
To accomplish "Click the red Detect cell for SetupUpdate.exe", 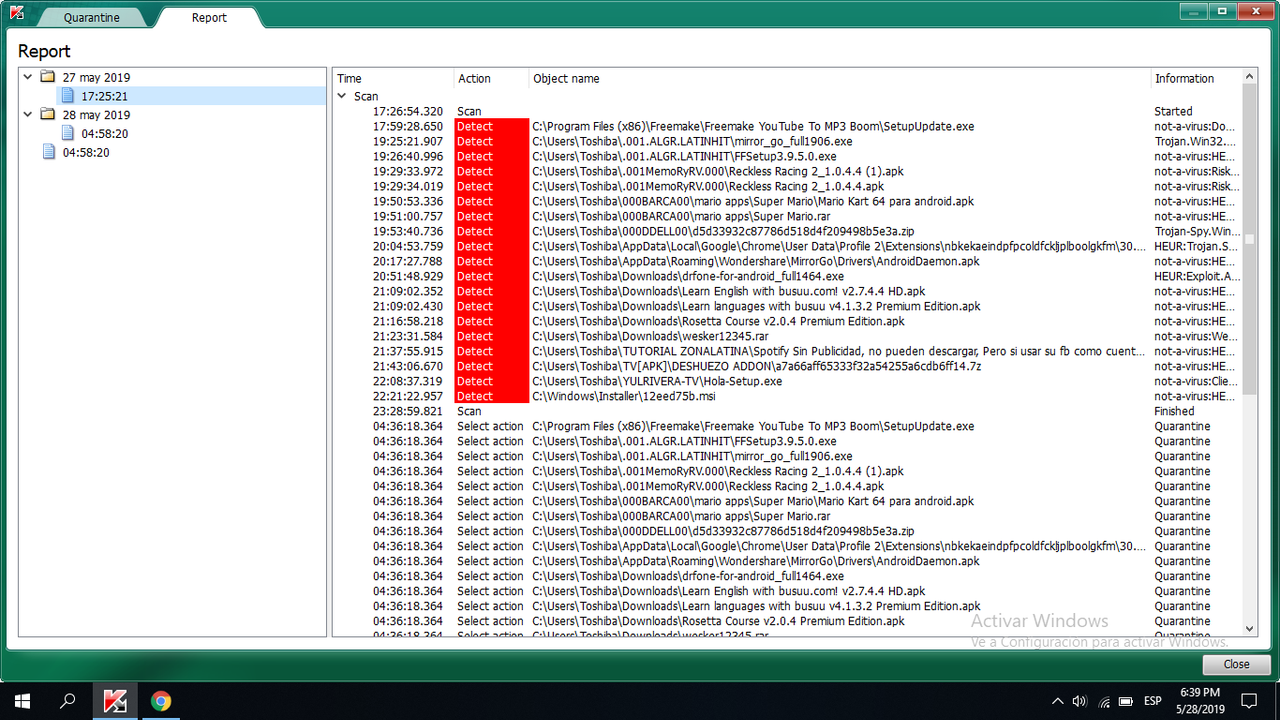I will [491, 126].
